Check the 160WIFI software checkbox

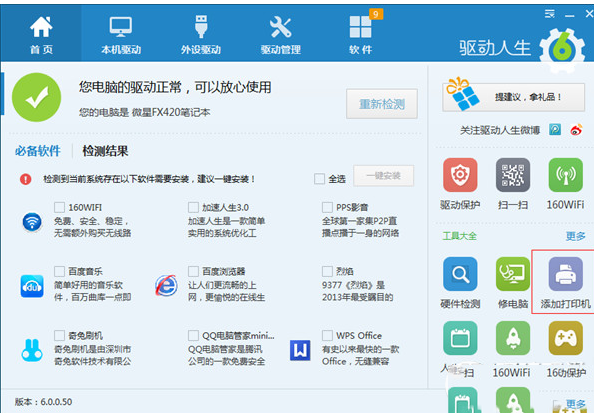[59, 207]
